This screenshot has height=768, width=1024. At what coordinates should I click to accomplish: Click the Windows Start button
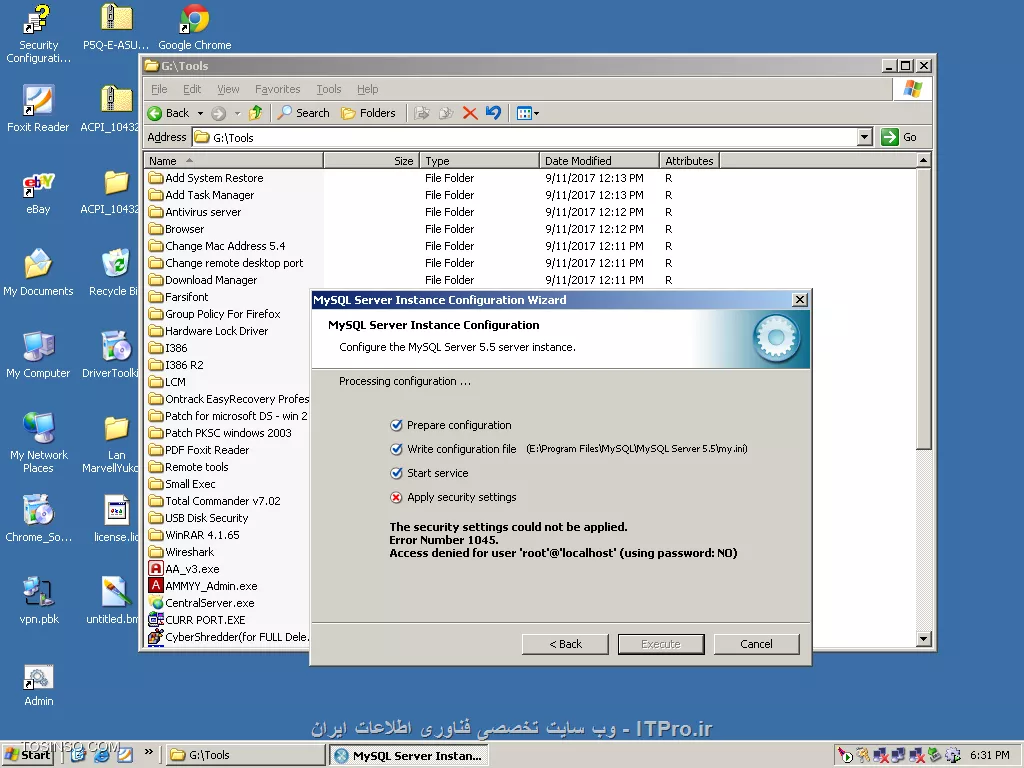pos(27,755)
